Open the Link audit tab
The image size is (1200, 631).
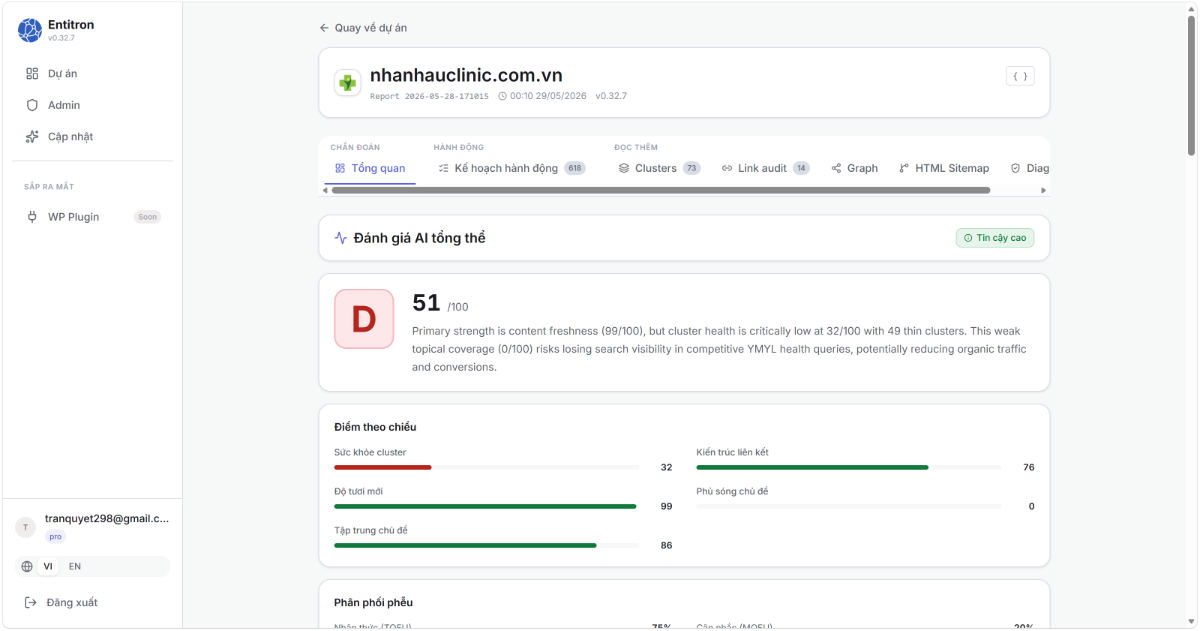pos(765,168)
